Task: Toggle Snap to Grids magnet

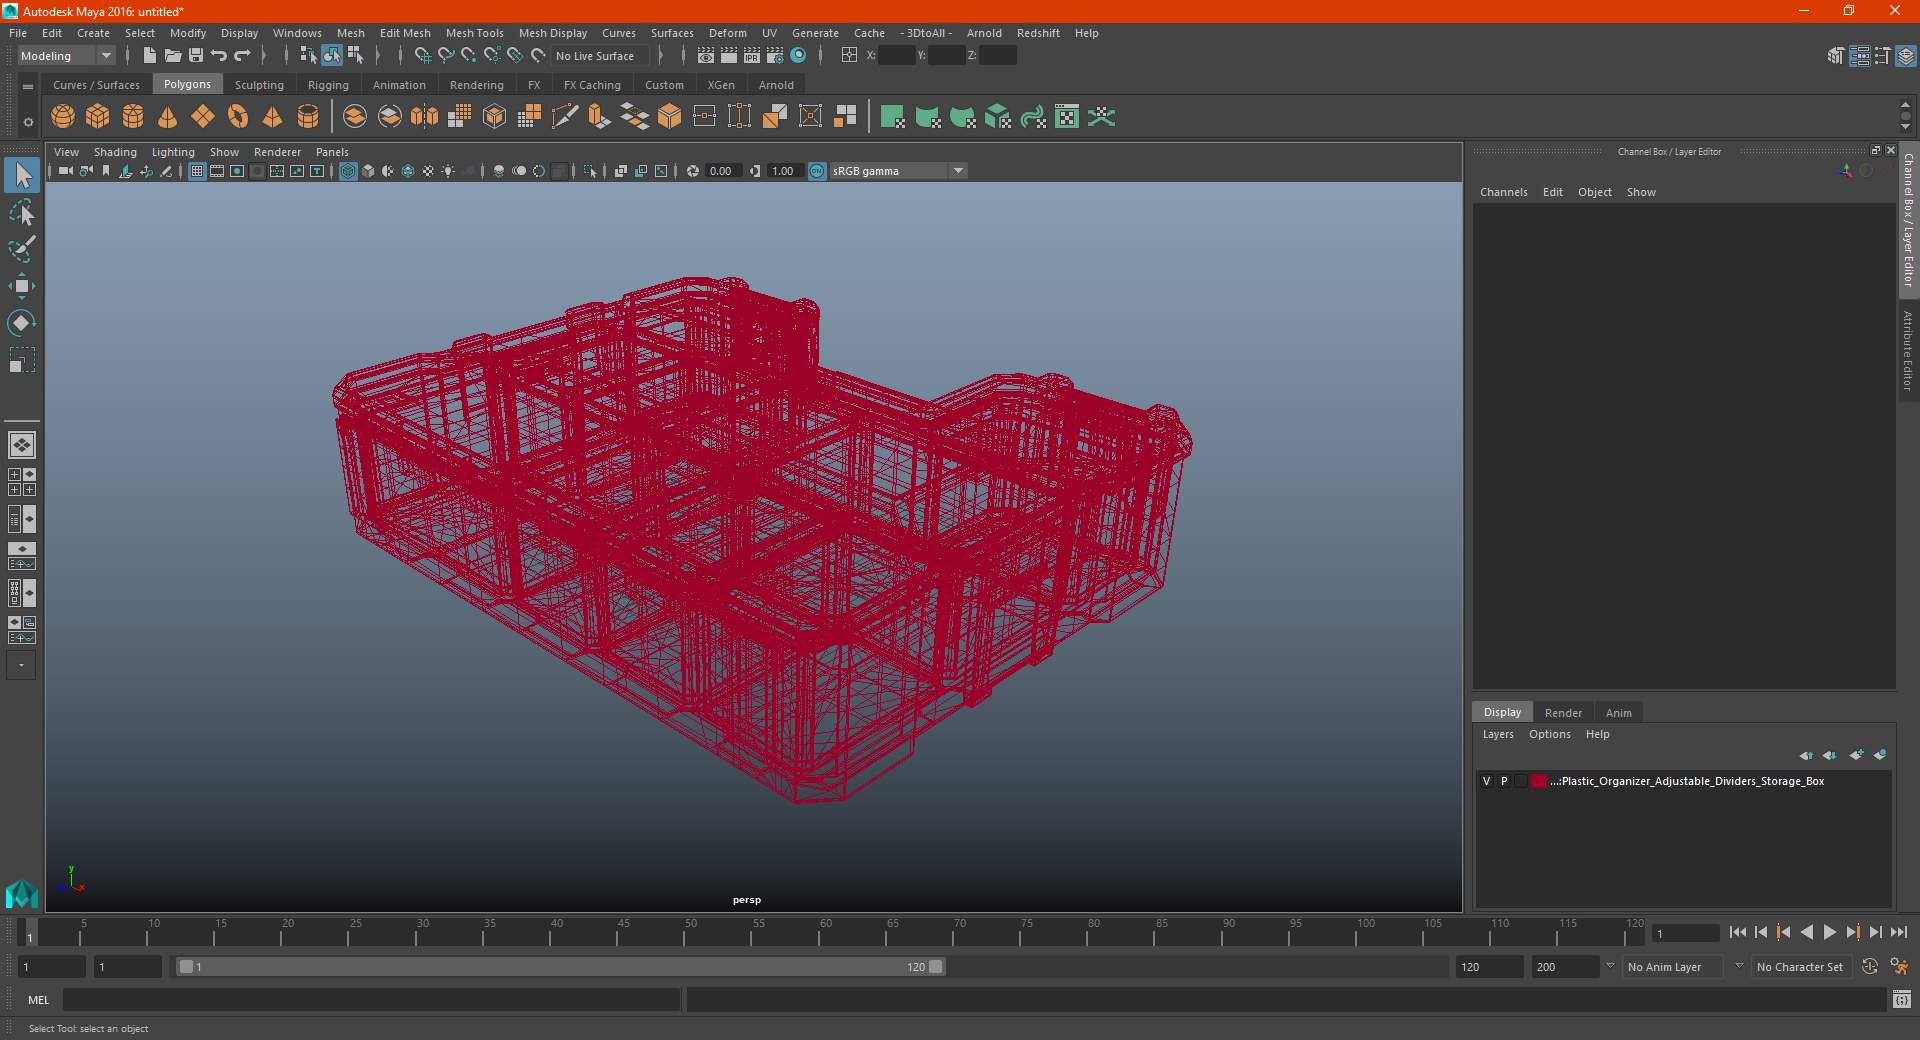Action: coord(422,56)
